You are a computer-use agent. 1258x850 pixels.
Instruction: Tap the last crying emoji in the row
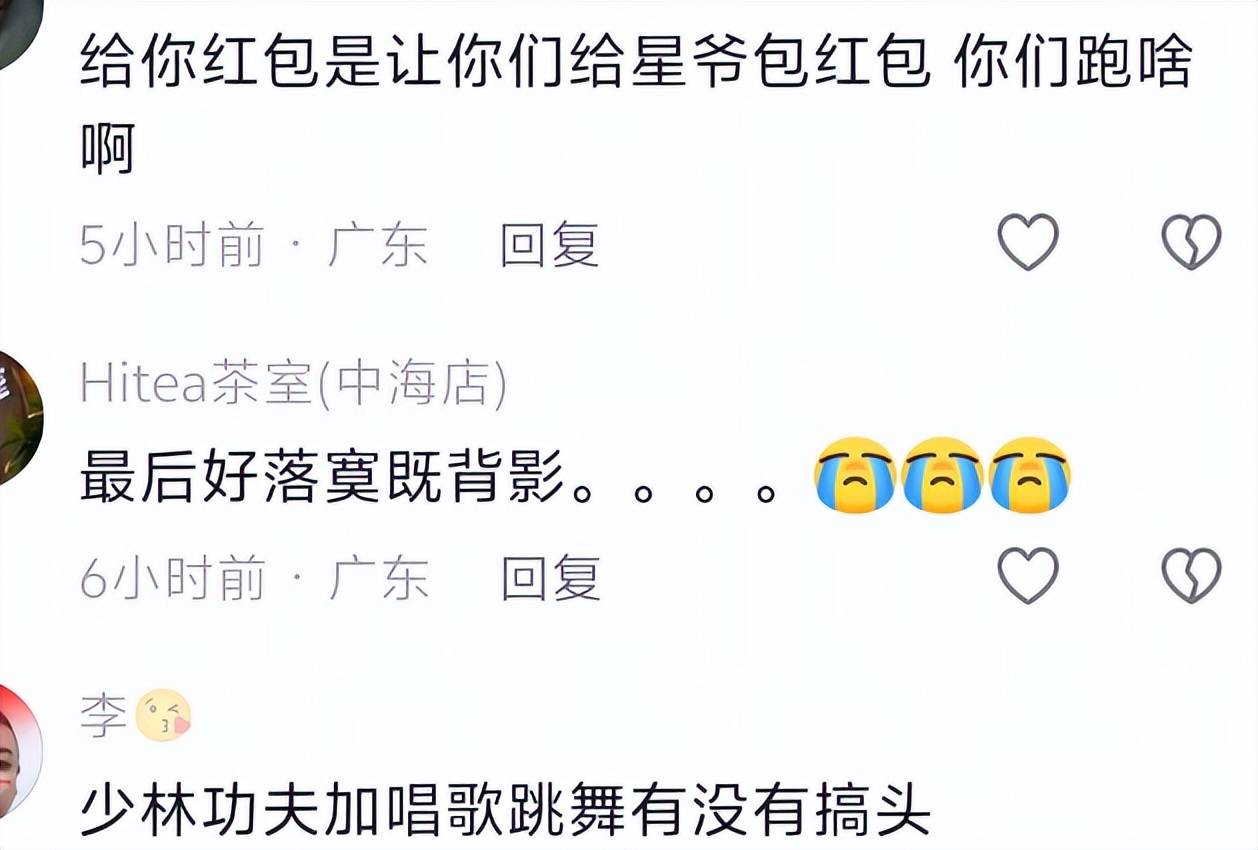[x=1029, y=475]
